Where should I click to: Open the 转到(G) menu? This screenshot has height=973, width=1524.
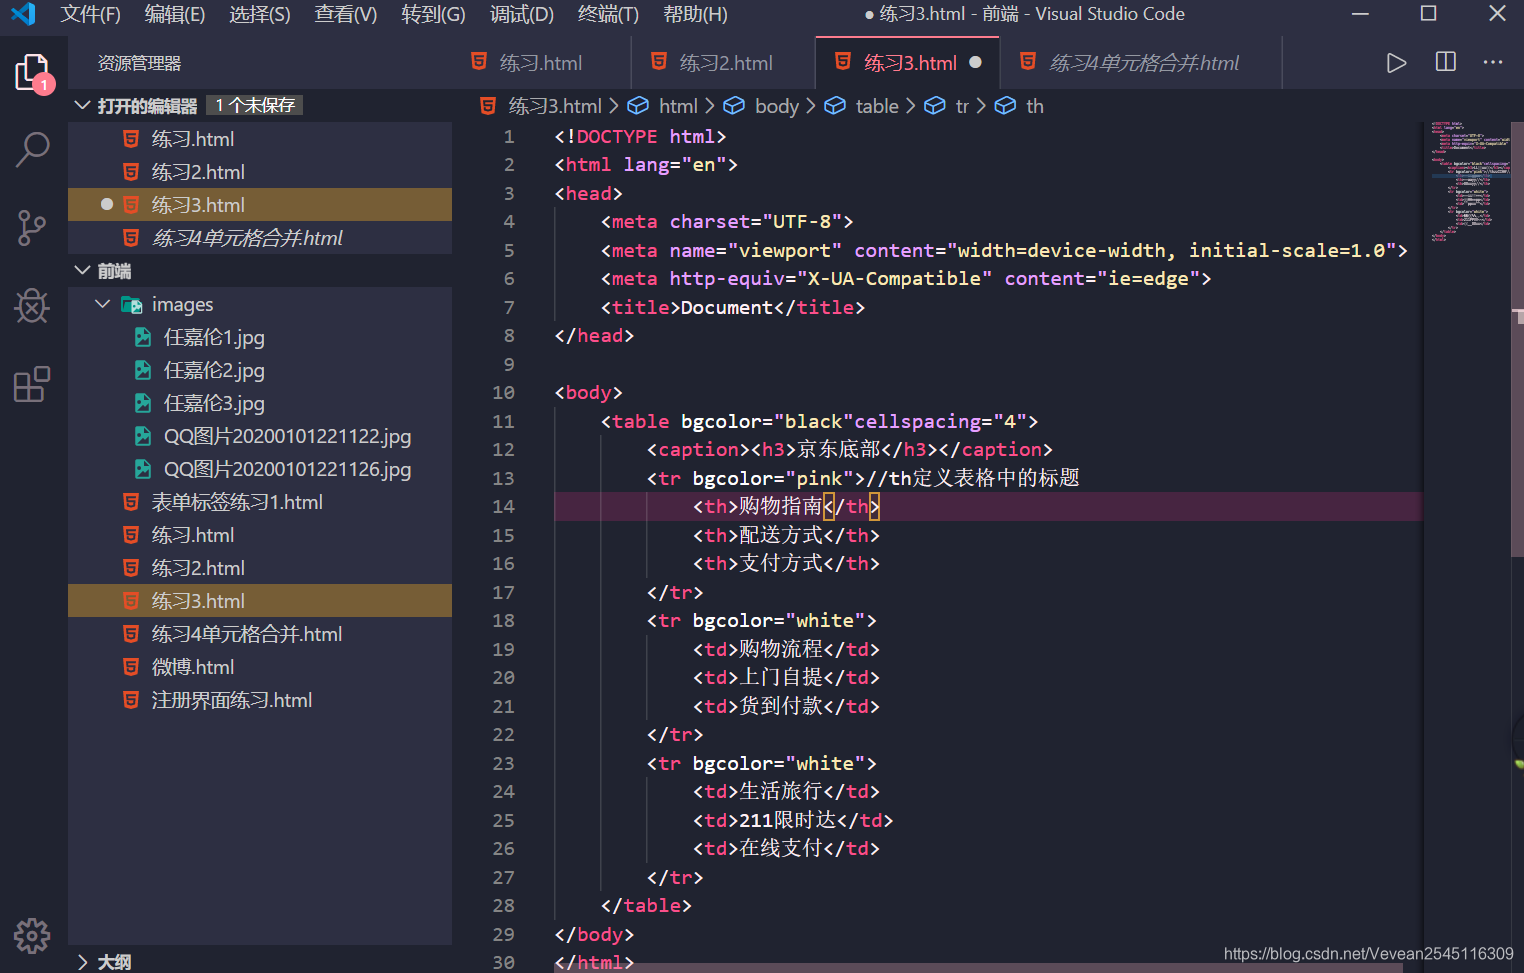(433, 14)
